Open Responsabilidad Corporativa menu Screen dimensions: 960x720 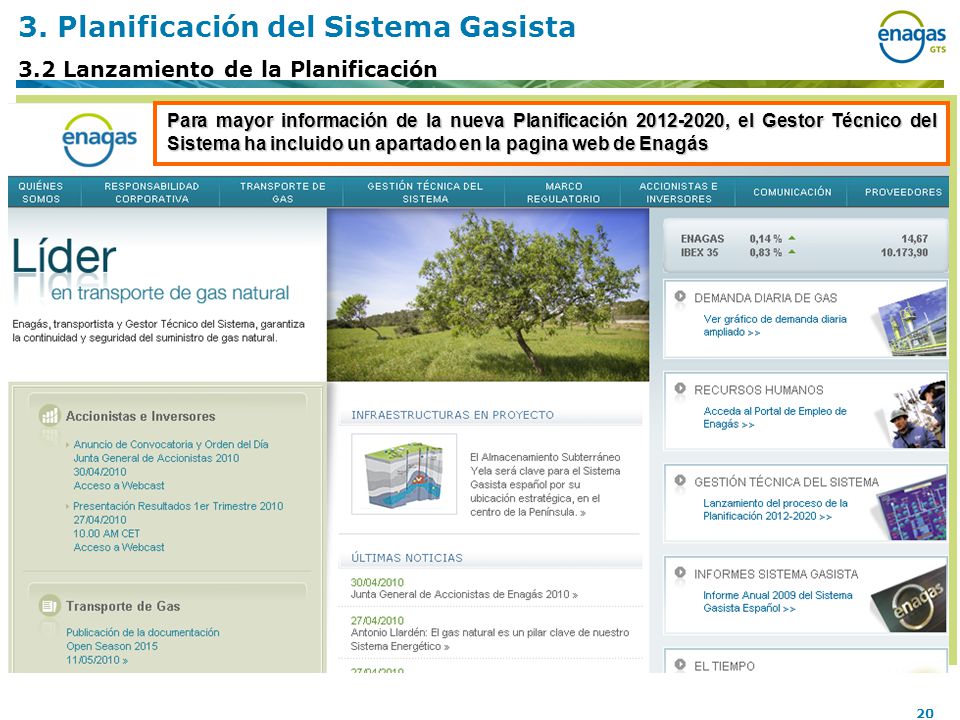click(151, 192)
